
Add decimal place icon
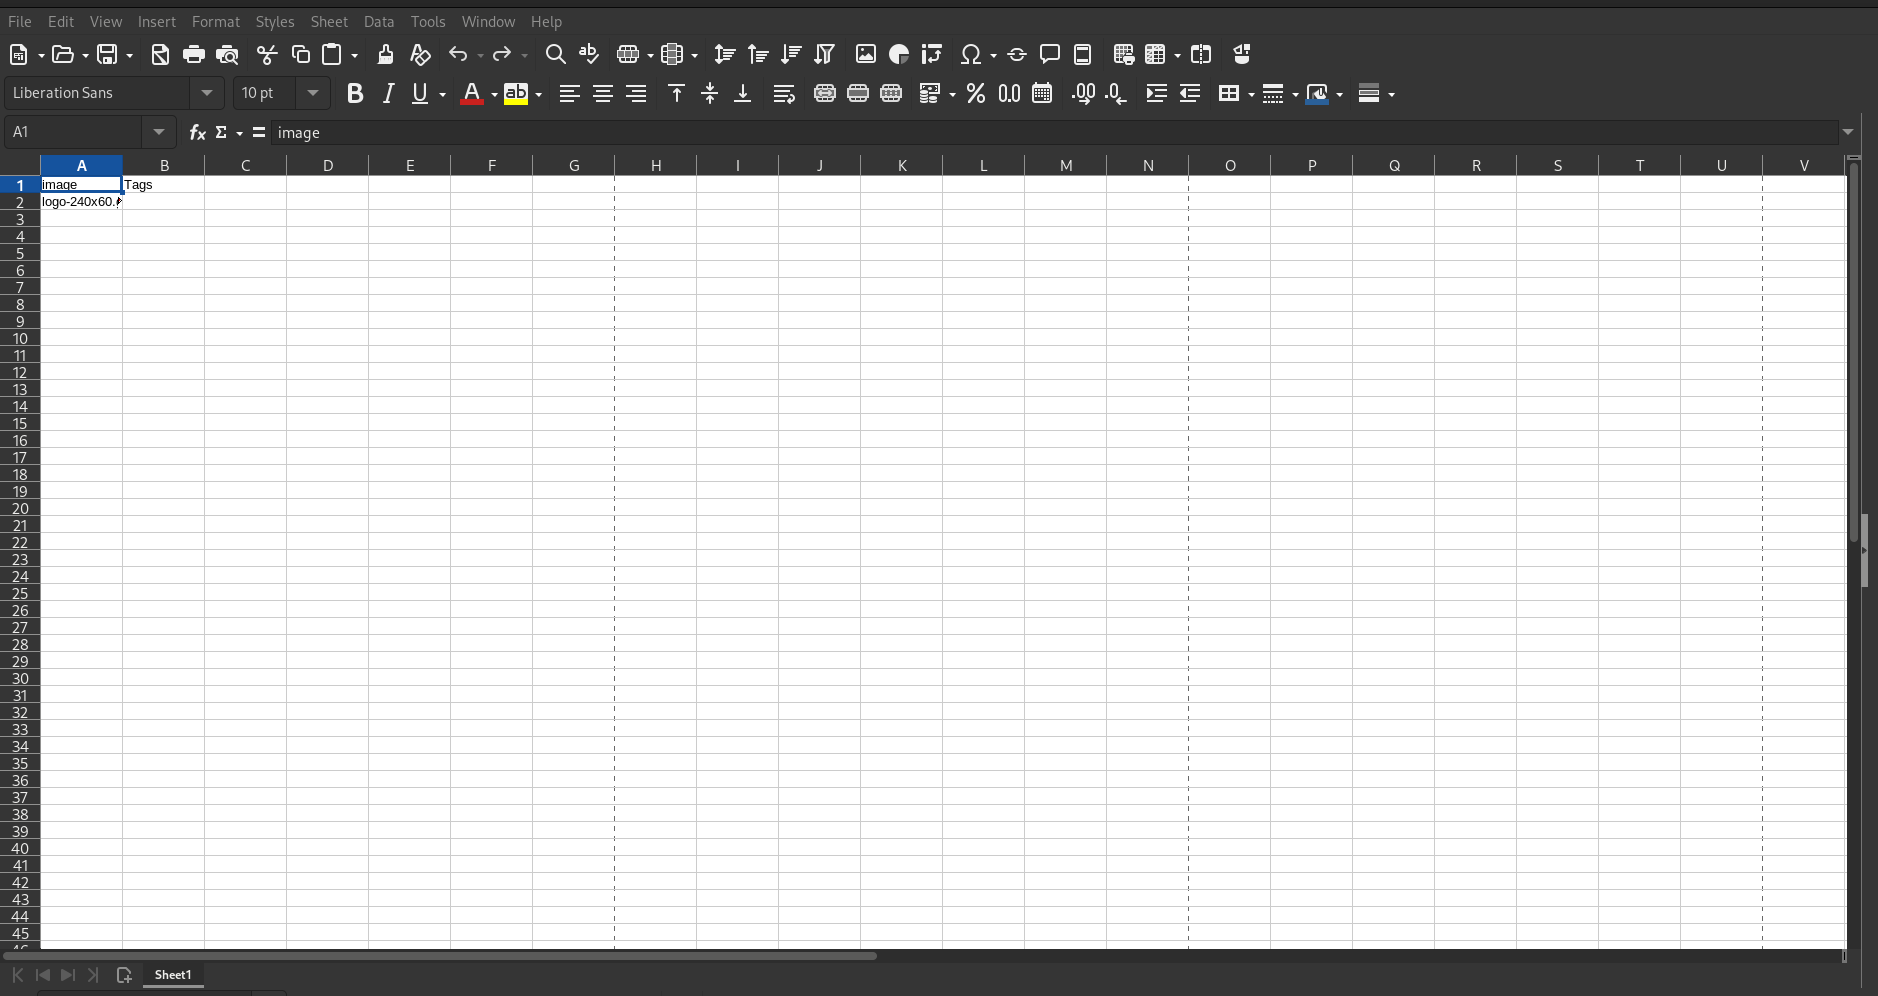1083,94
